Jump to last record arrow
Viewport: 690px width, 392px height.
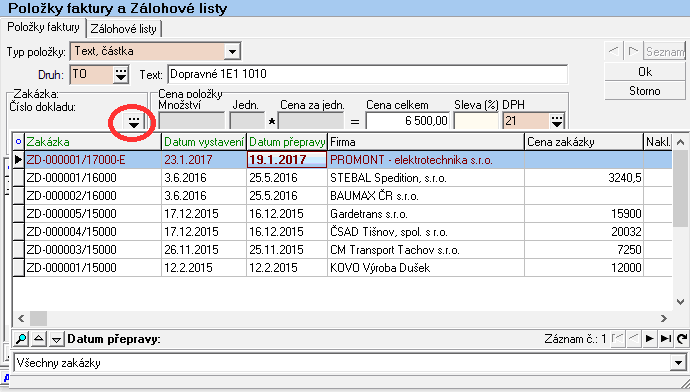tap(666, 338)
